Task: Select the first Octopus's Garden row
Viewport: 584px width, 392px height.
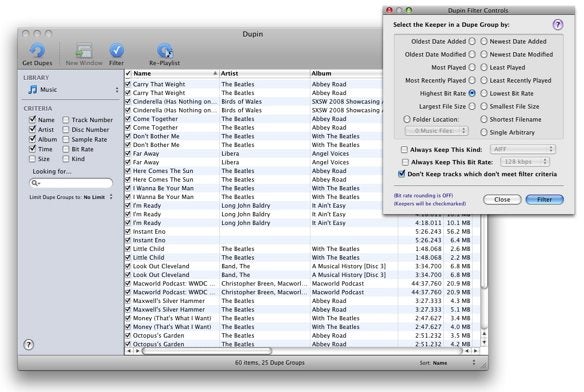Action: (302, 335)
